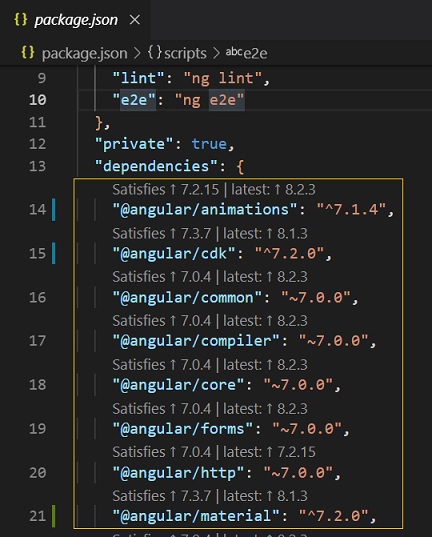The image size is (432, 537).
Task: Open e2e breadcrumb segment
Action: pos(255,53)
